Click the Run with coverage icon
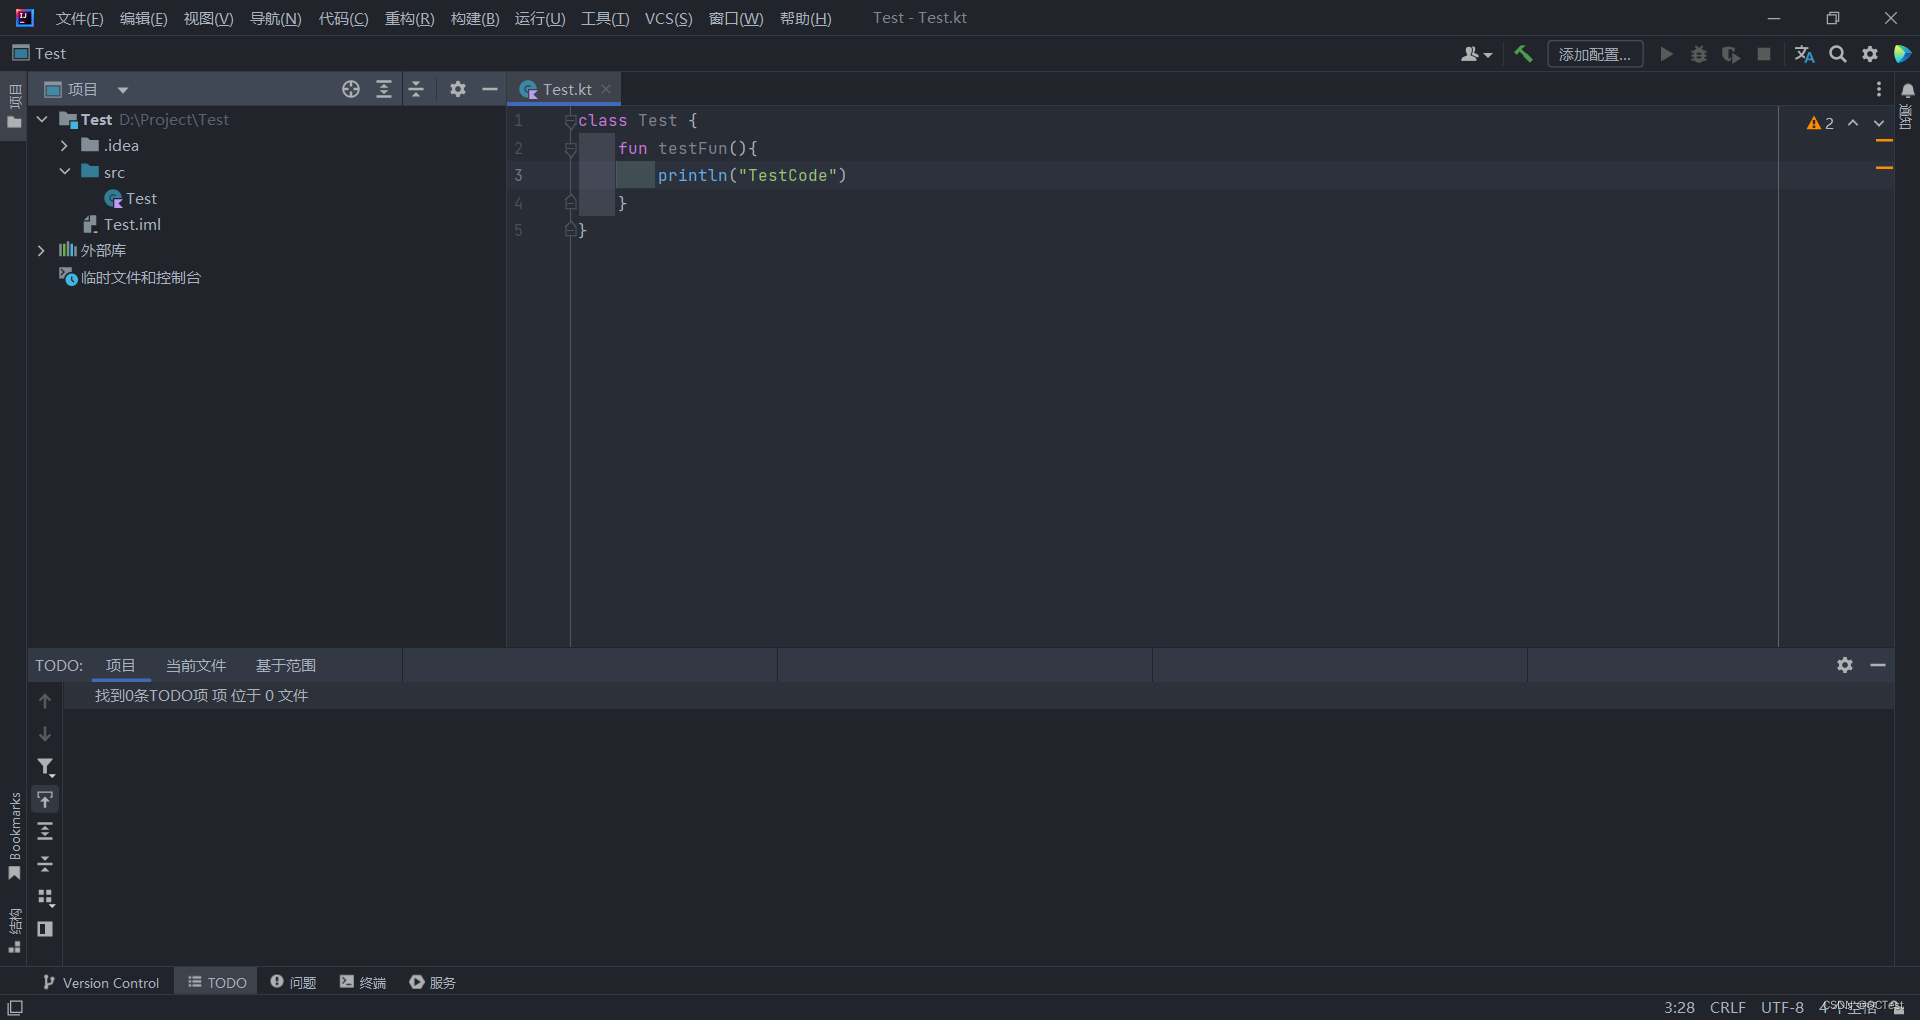Screen dimensions: 1920x1020 coord(1731,54)
